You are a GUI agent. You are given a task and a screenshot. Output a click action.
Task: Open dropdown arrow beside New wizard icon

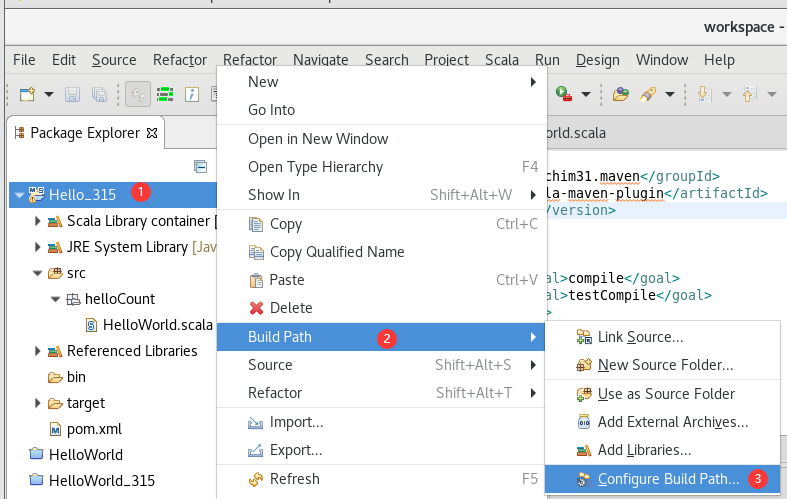(x=49, y=94)
